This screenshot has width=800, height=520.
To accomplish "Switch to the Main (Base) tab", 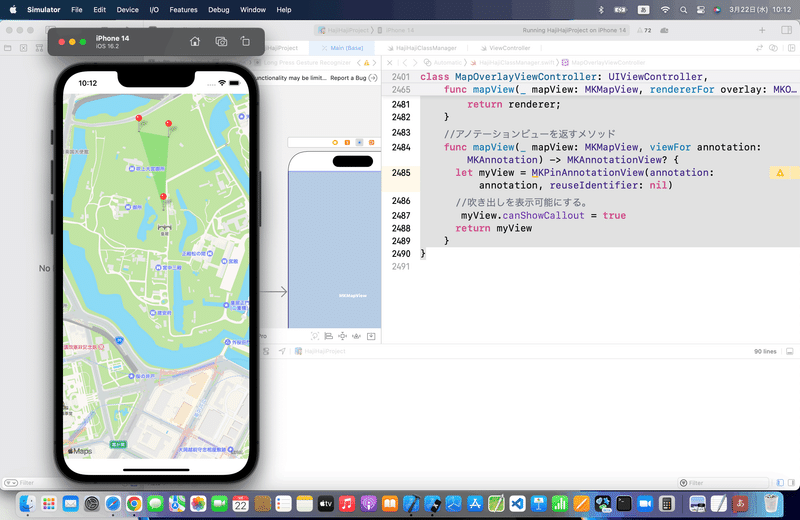I will coord(342,48).
